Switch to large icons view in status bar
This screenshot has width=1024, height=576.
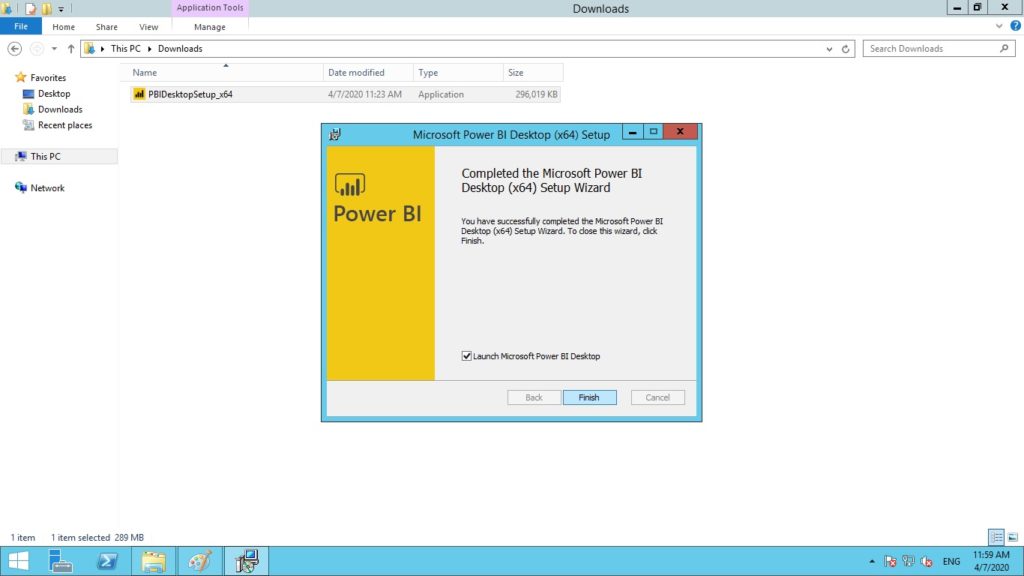(x=1012, y=537)
